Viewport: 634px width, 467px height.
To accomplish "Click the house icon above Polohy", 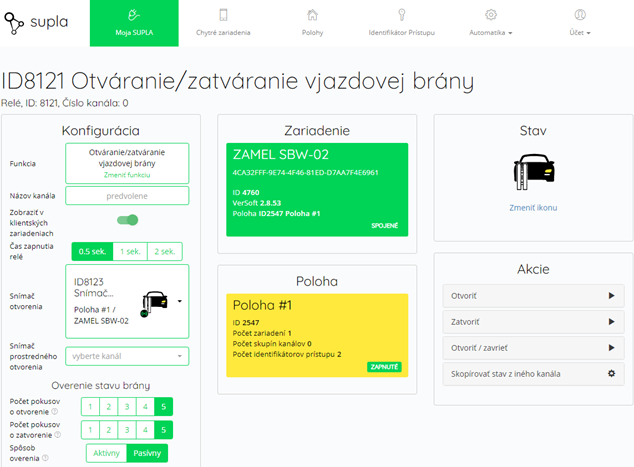I will (312, 15).
